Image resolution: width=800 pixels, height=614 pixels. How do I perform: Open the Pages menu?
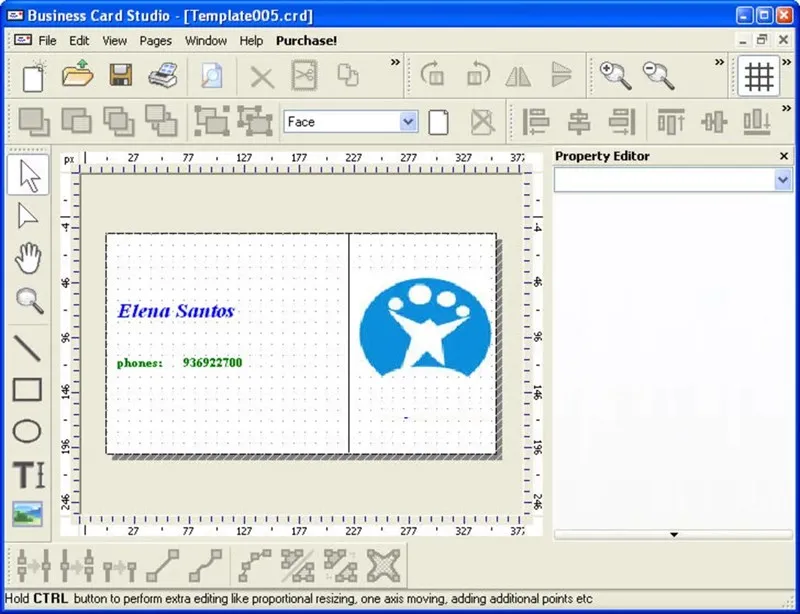156,41
